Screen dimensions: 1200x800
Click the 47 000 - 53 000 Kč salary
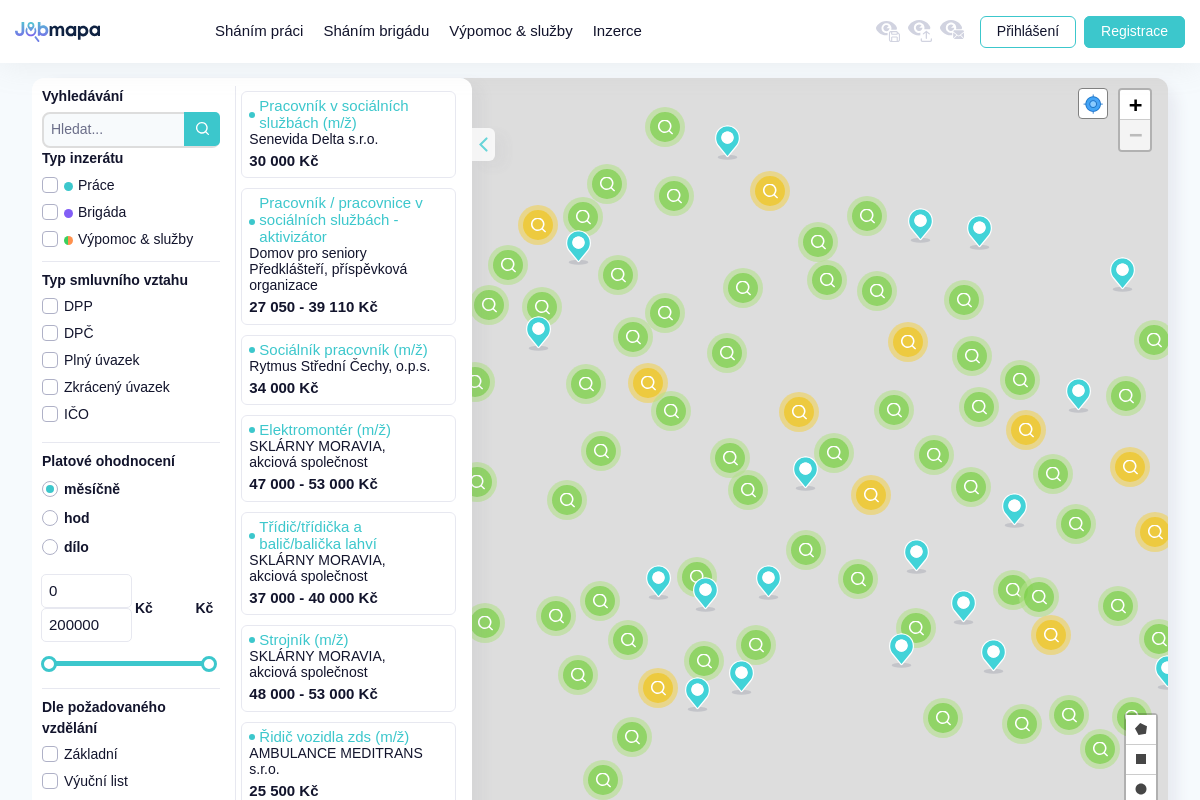click(313, 484)
